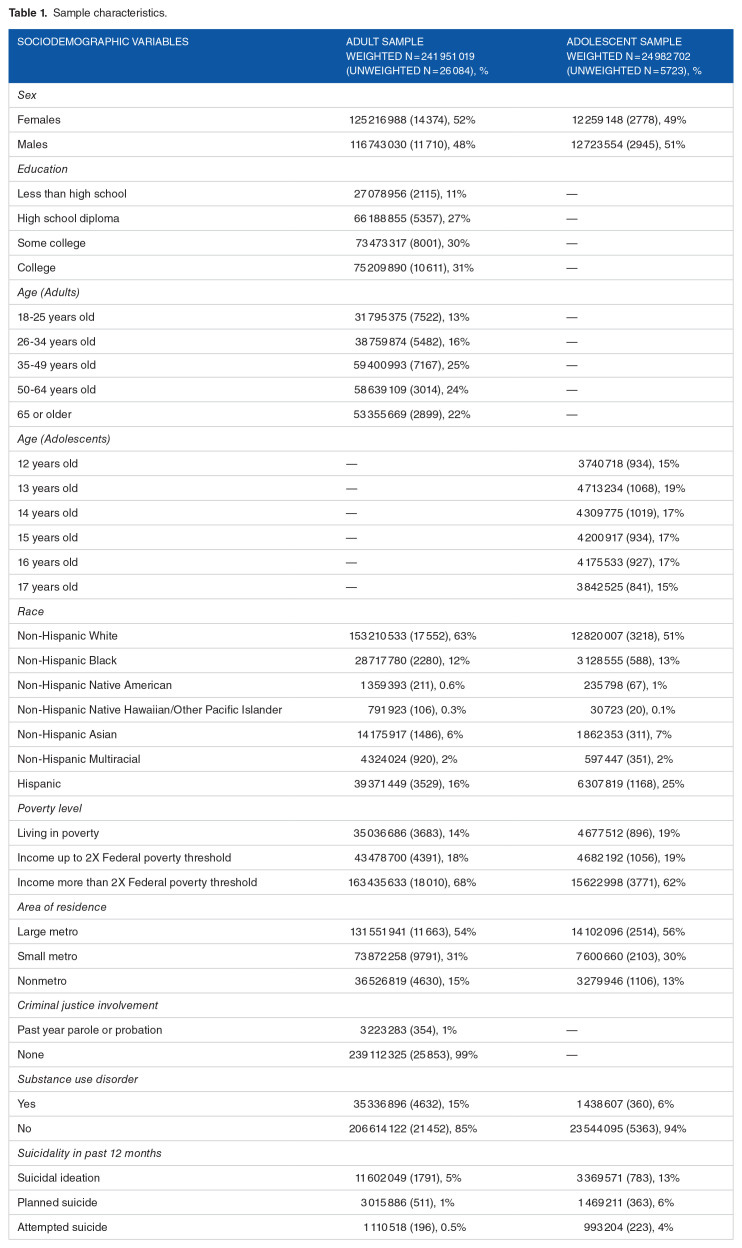The image size is (742, 1248).
Task: Click the 'Hispanic' row label
Action: [41, 783]
